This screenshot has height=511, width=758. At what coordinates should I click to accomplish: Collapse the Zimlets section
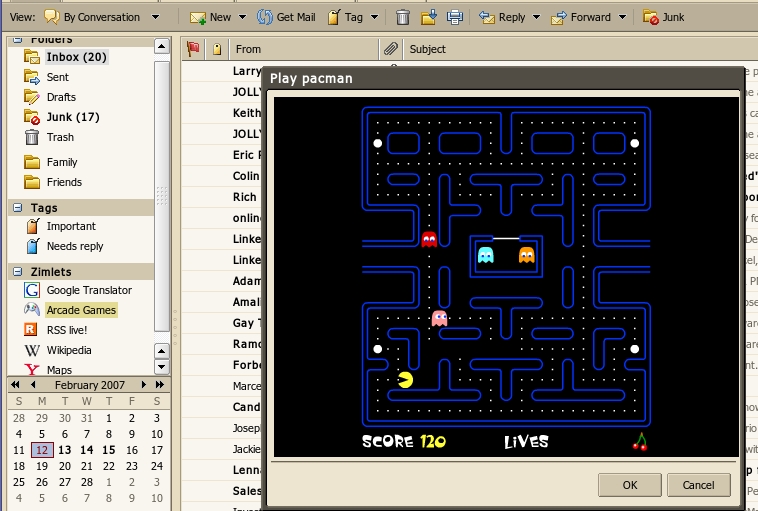[18, 272]
